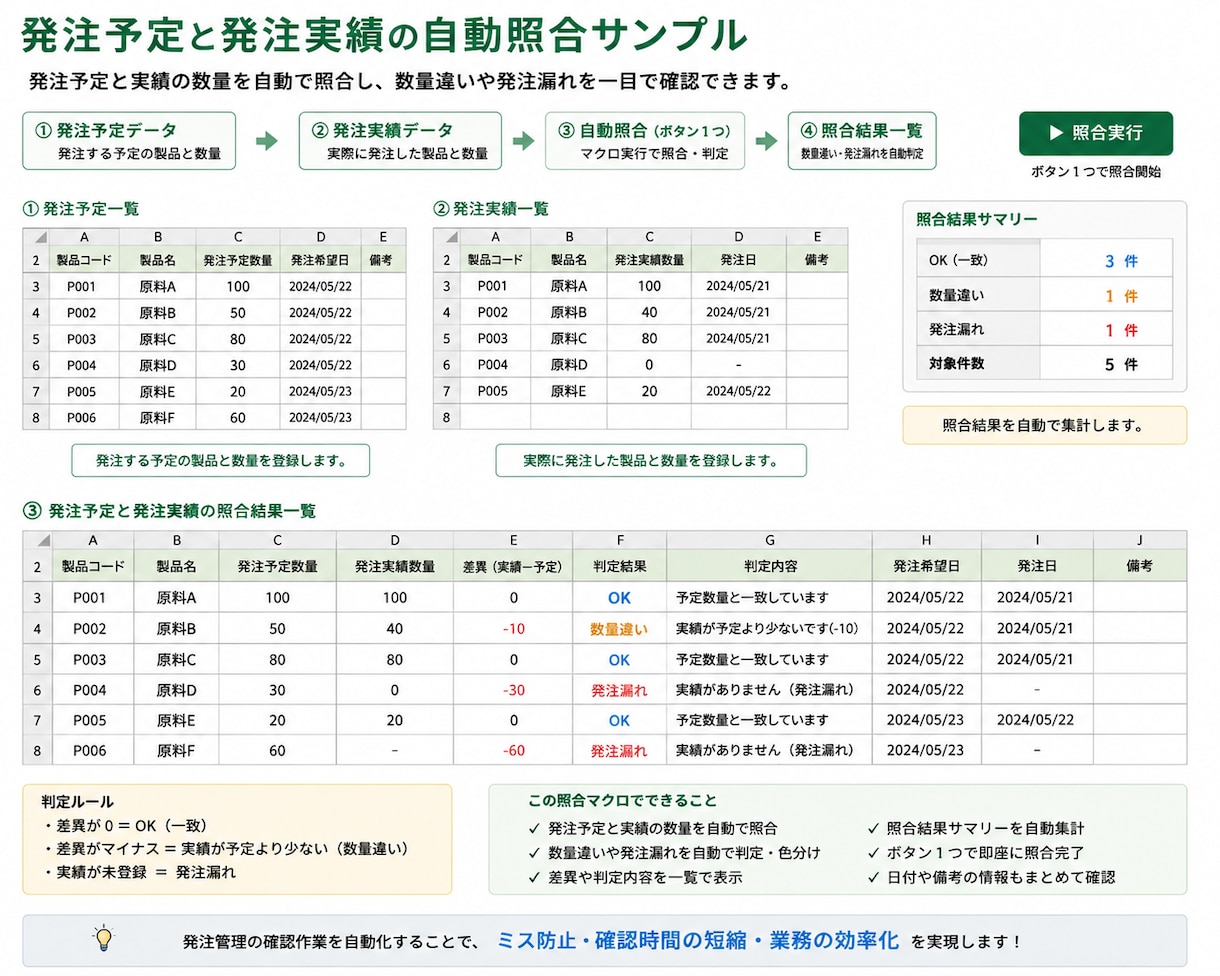
Task: Select 原料F cell in 発注予定一覧 table
Action: 157,417
